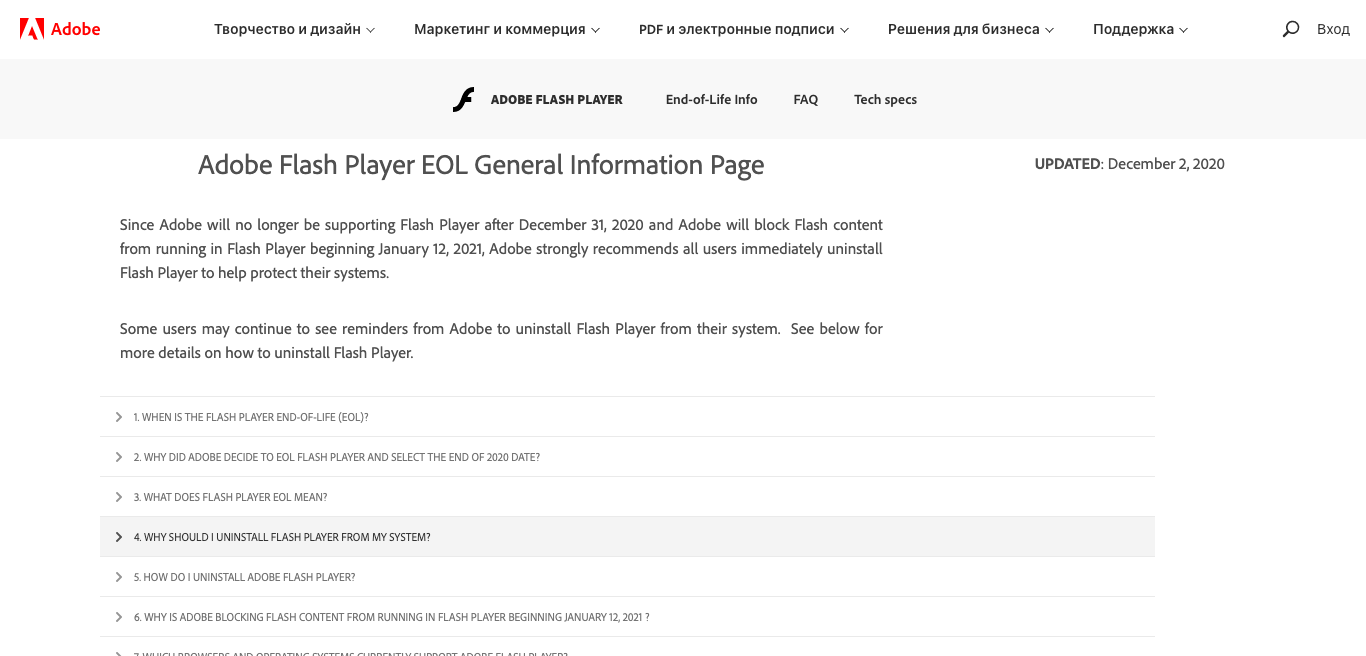
Task: Expand 'How do I uninstall Adobe Flash Player?'
Action: [244, 577]
